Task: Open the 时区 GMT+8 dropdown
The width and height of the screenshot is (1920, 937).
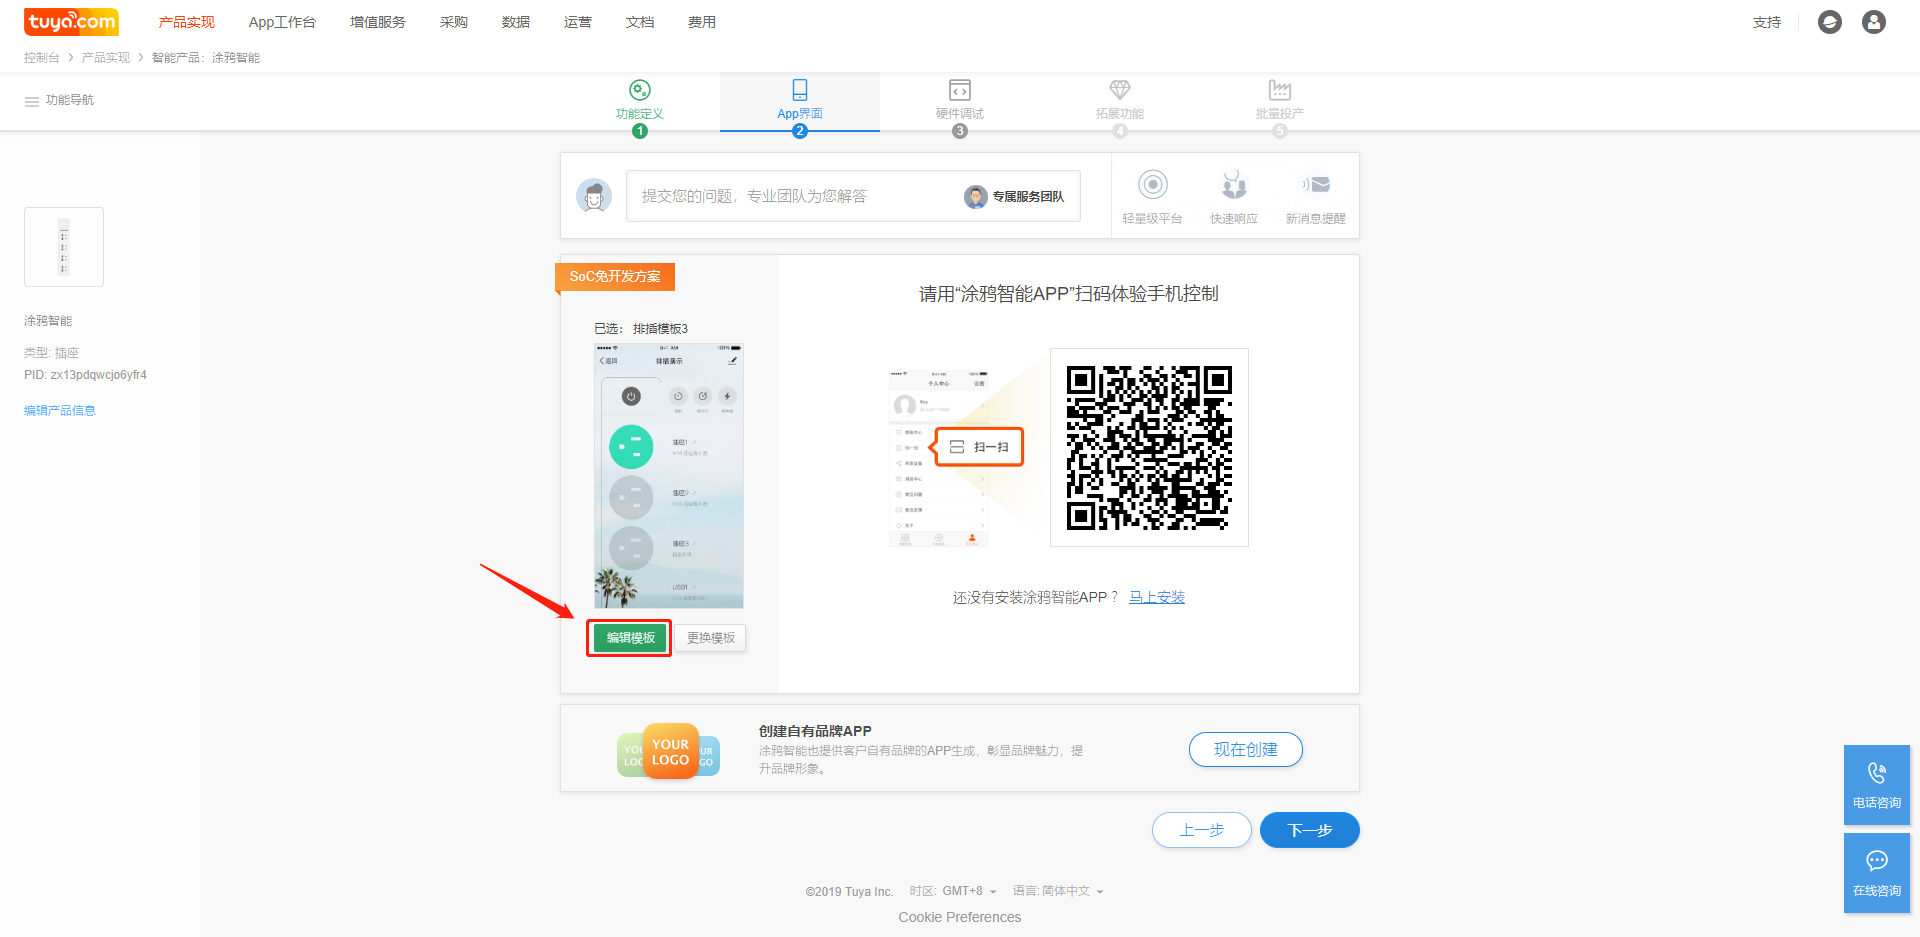Action: [x=953, y=891]
